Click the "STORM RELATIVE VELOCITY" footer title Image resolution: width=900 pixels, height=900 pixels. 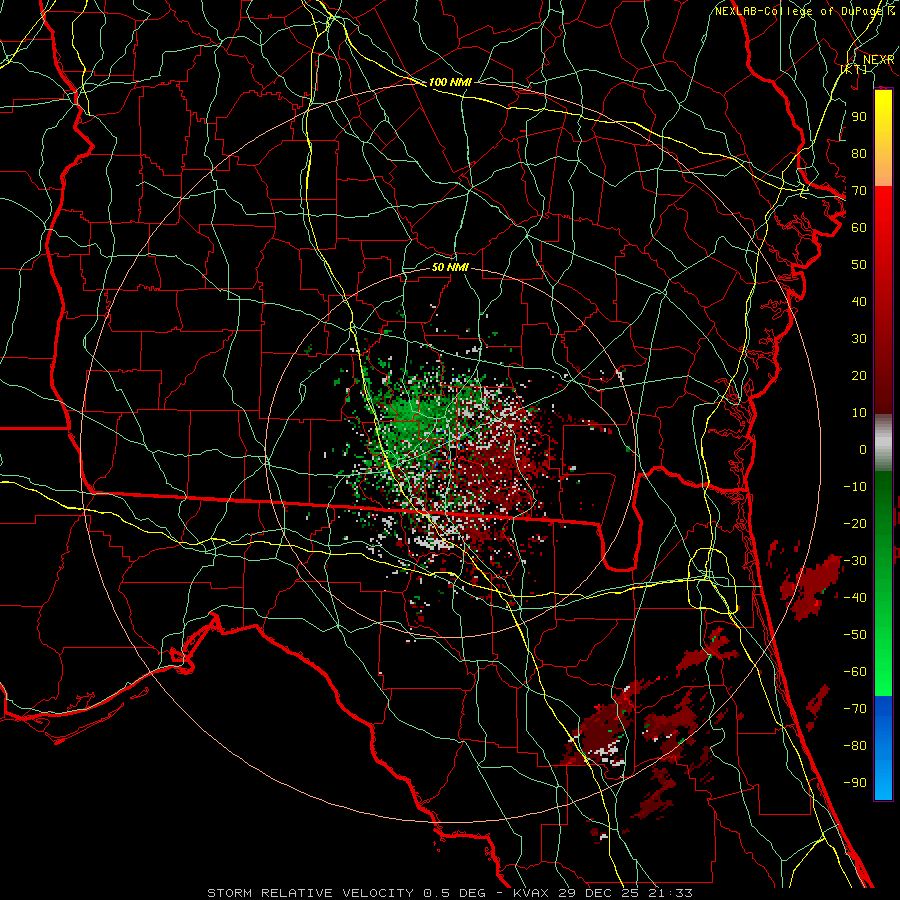coord(310,893)
